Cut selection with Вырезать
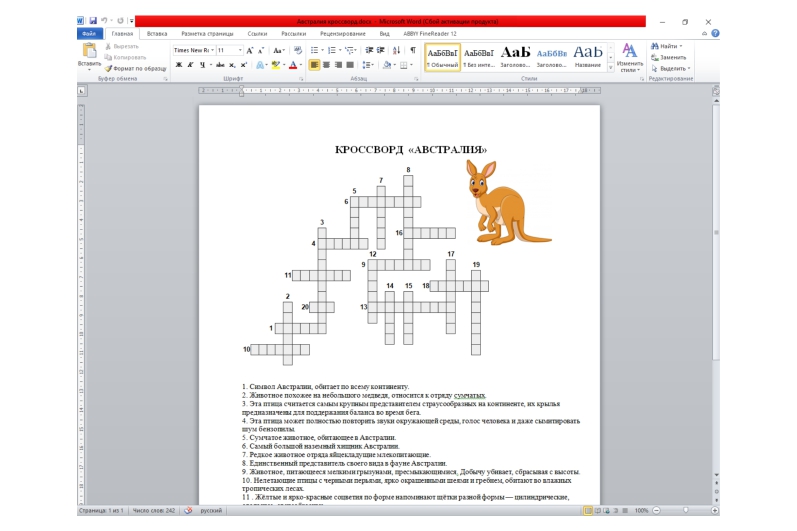The image size is (797, 531). (x=122, y=46)
